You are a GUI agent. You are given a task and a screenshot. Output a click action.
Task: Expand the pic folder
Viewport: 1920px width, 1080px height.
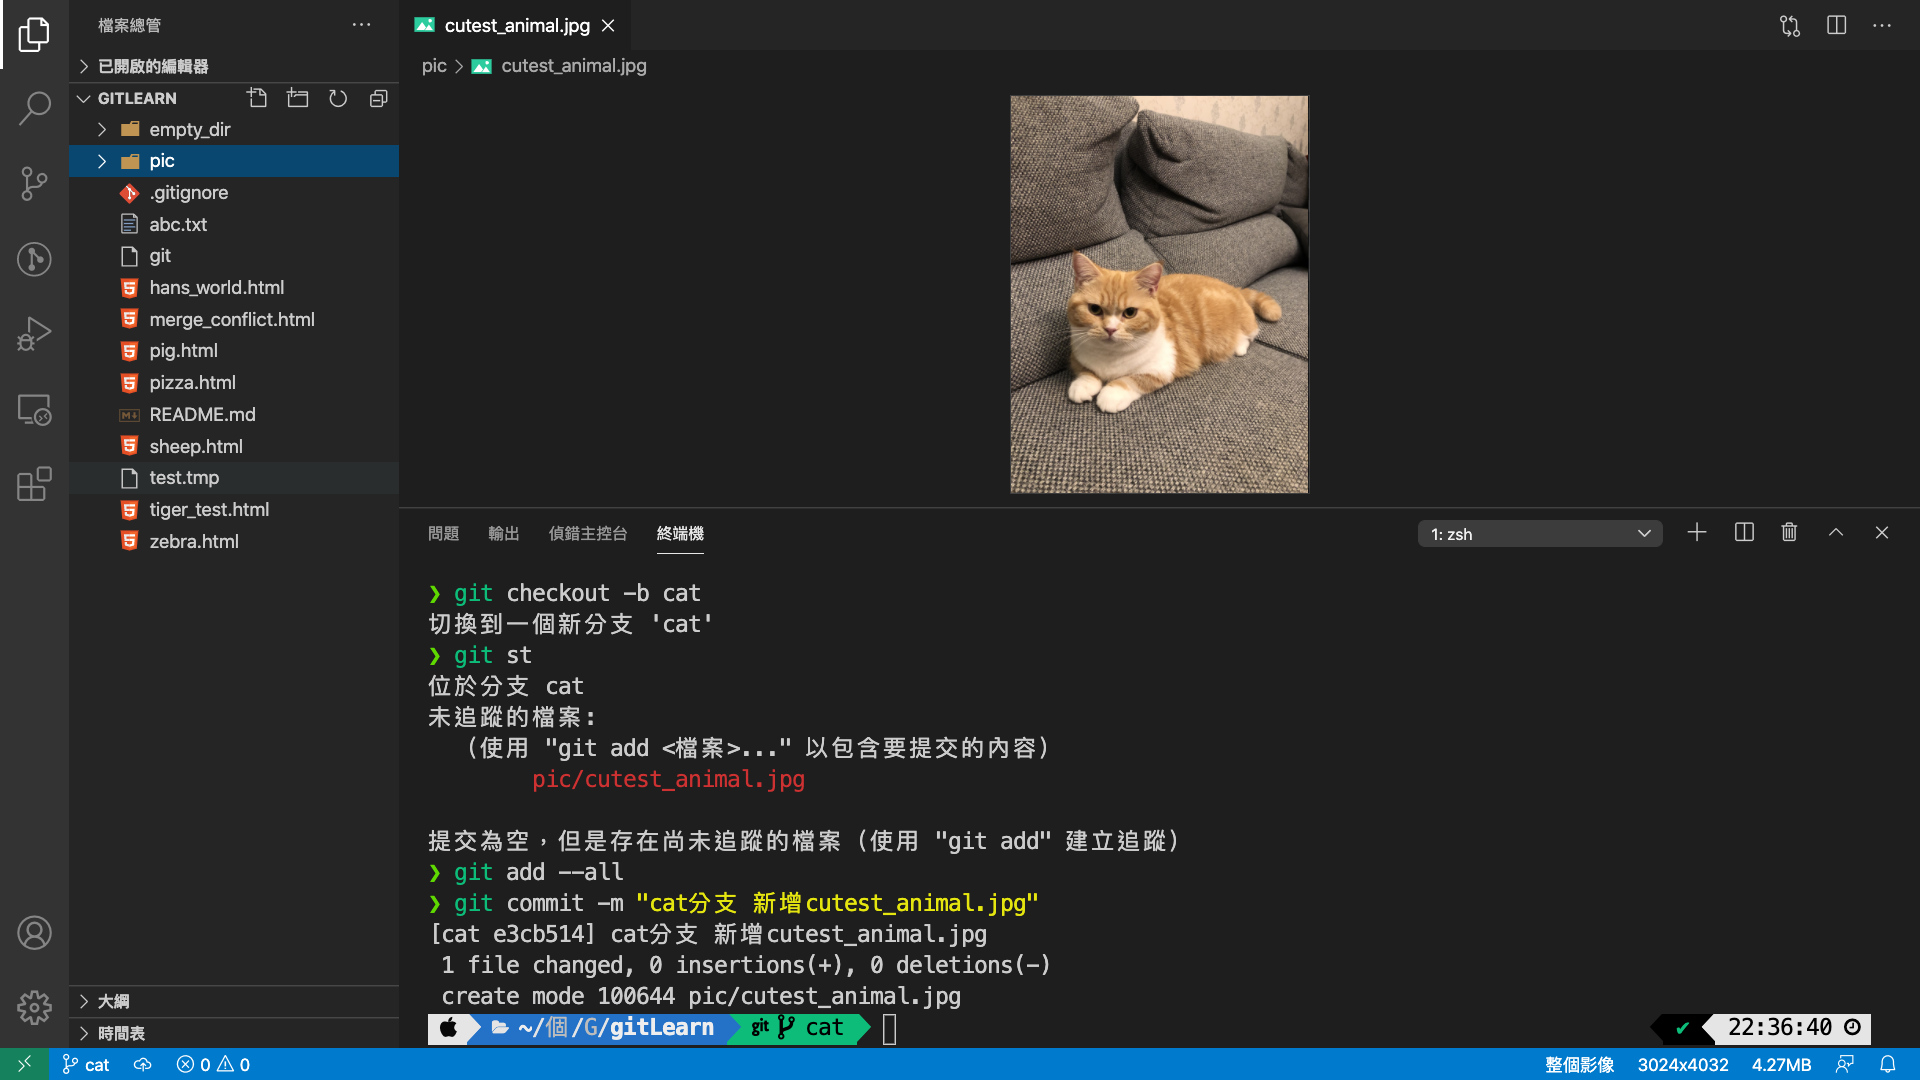pyautogui.click(x=234, y=161)
